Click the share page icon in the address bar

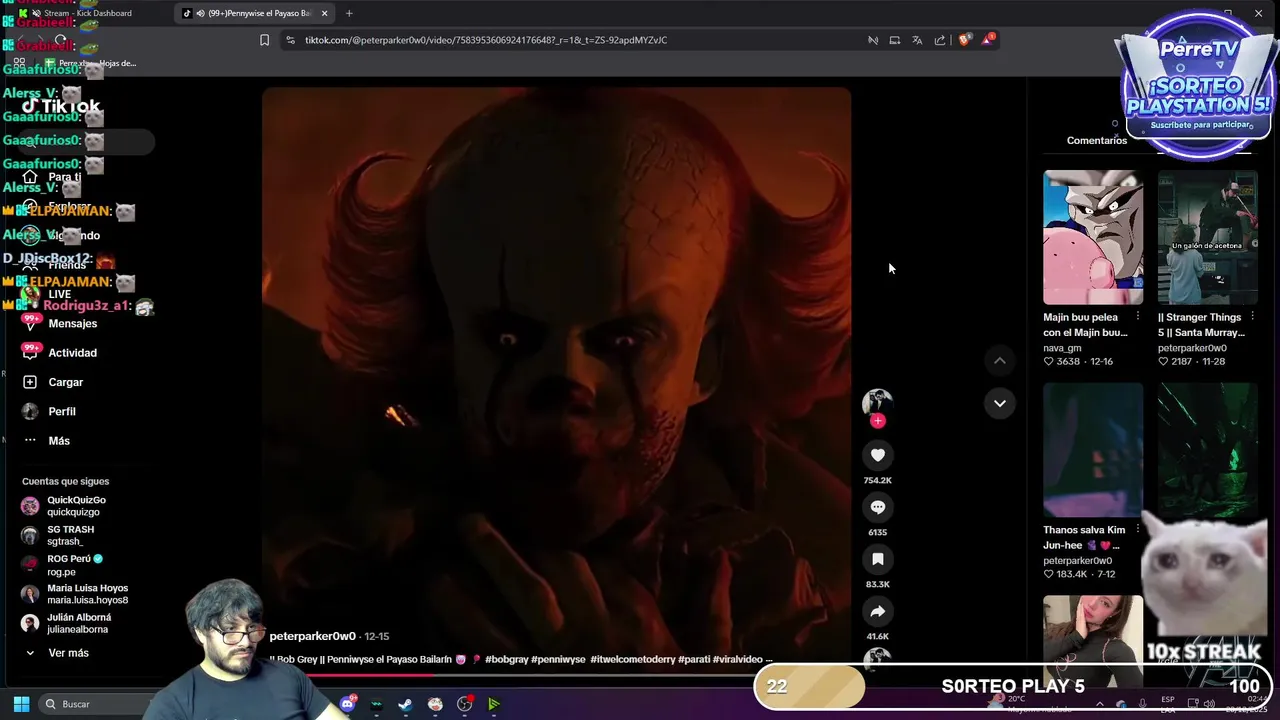[940, 40]
